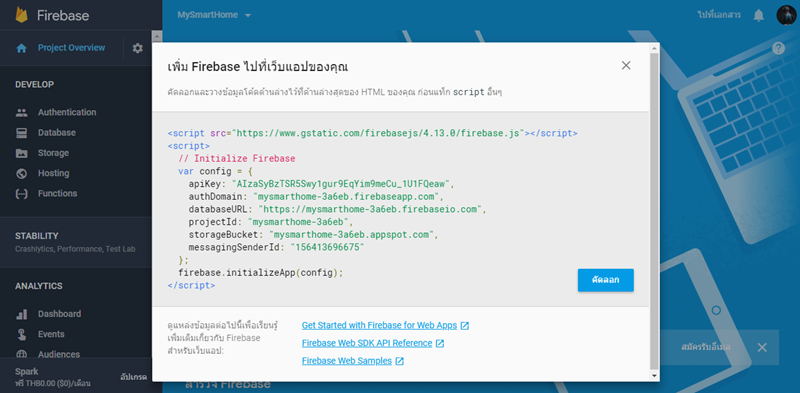Click the สมัครรับอีเมล subscribe button

[x=706, y=347]
